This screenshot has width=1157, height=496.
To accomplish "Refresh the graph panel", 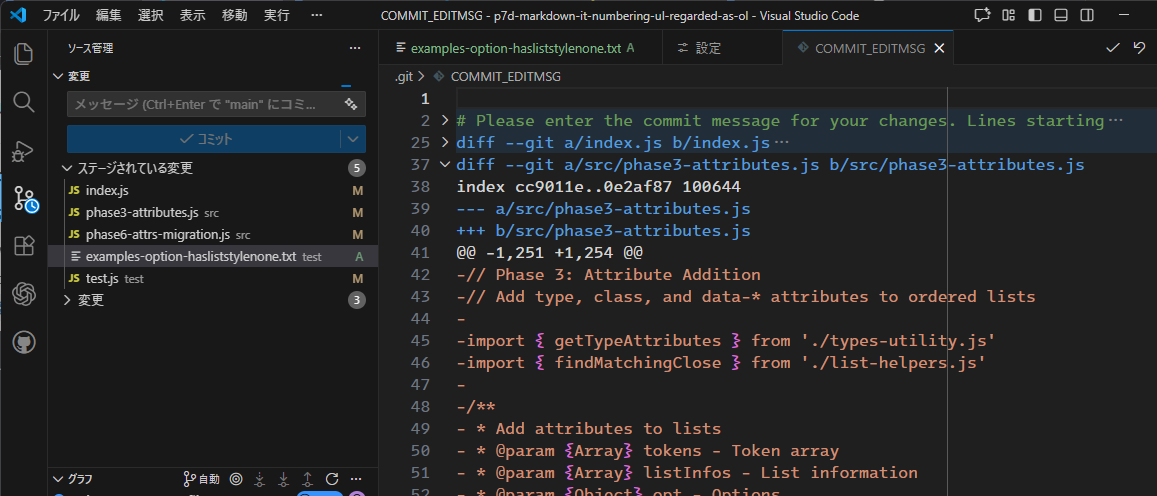I will tap(332, 479).
